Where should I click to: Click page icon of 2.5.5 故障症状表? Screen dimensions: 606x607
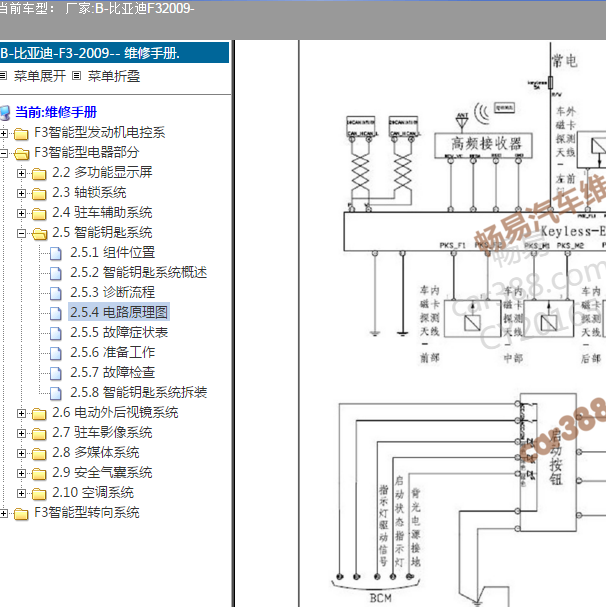tap(56, 334)
